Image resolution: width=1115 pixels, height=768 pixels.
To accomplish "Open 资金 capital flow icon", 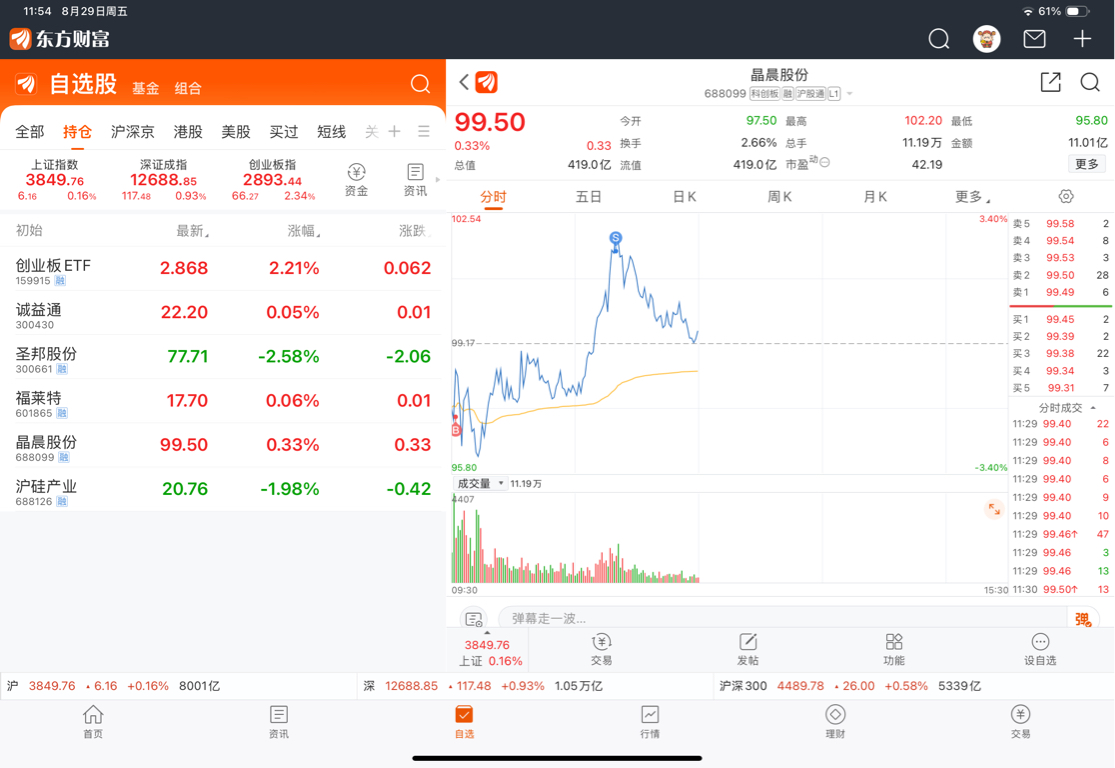I will [356, 180].
